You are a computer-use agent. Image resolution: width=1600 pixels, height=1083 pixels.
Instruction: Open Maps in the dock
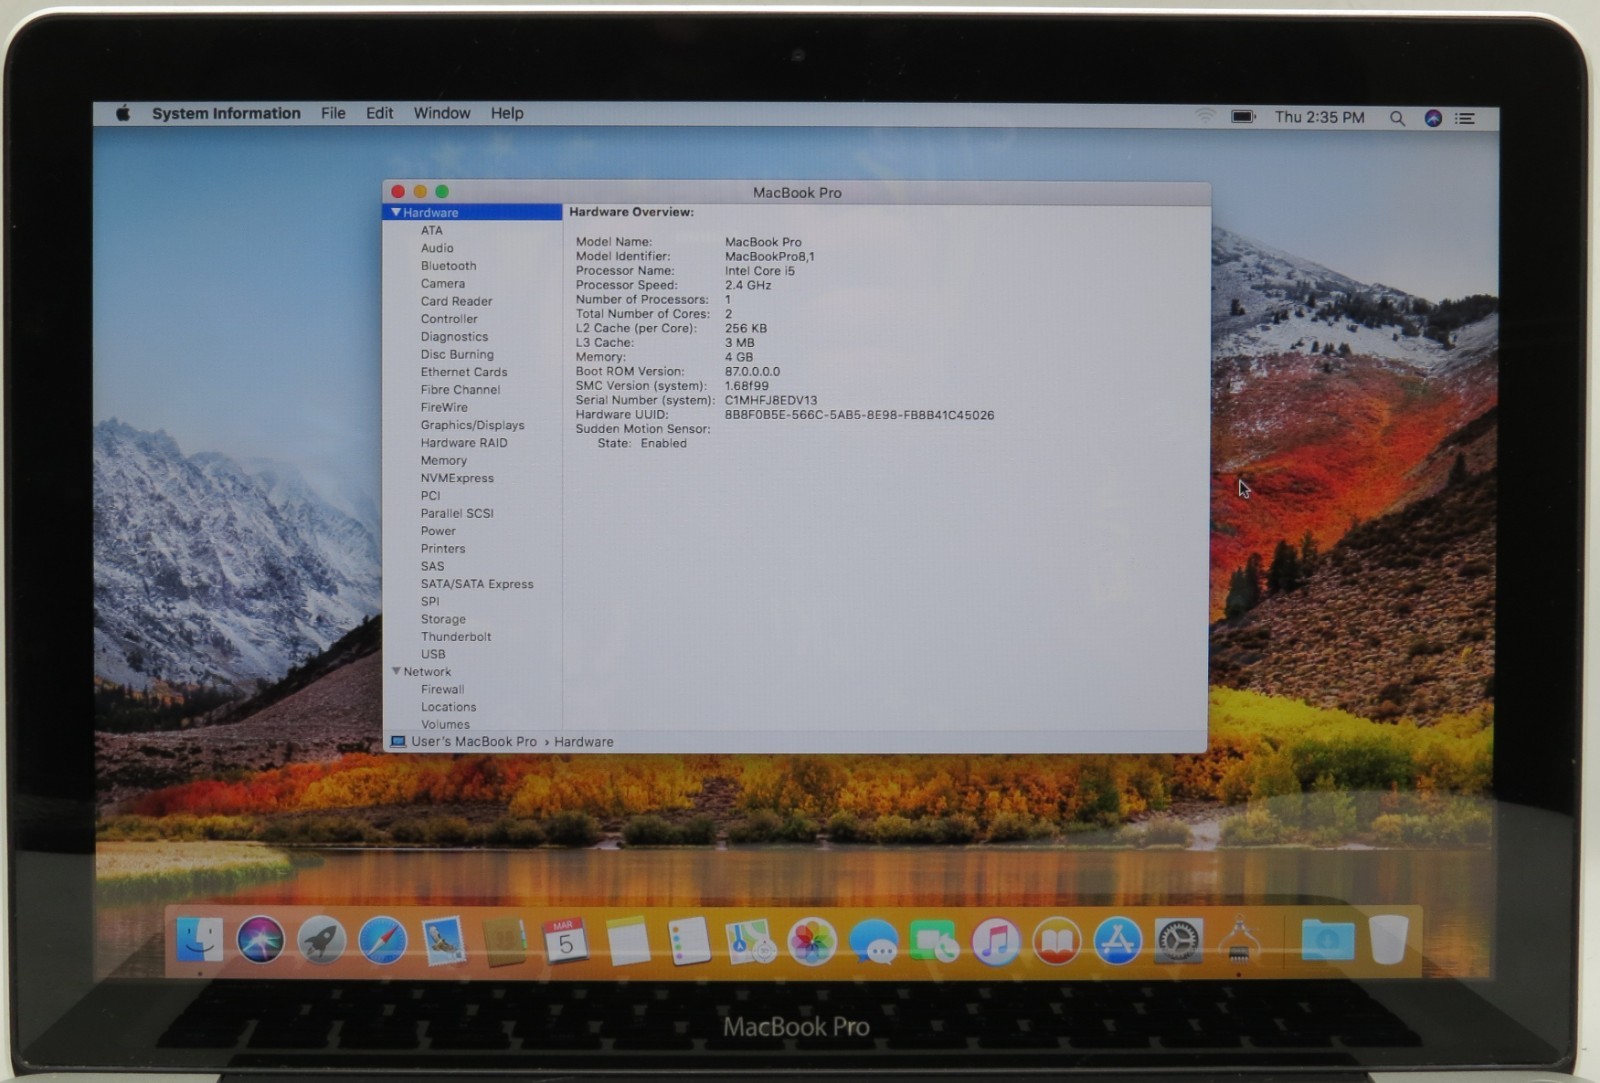pos(750,941)
